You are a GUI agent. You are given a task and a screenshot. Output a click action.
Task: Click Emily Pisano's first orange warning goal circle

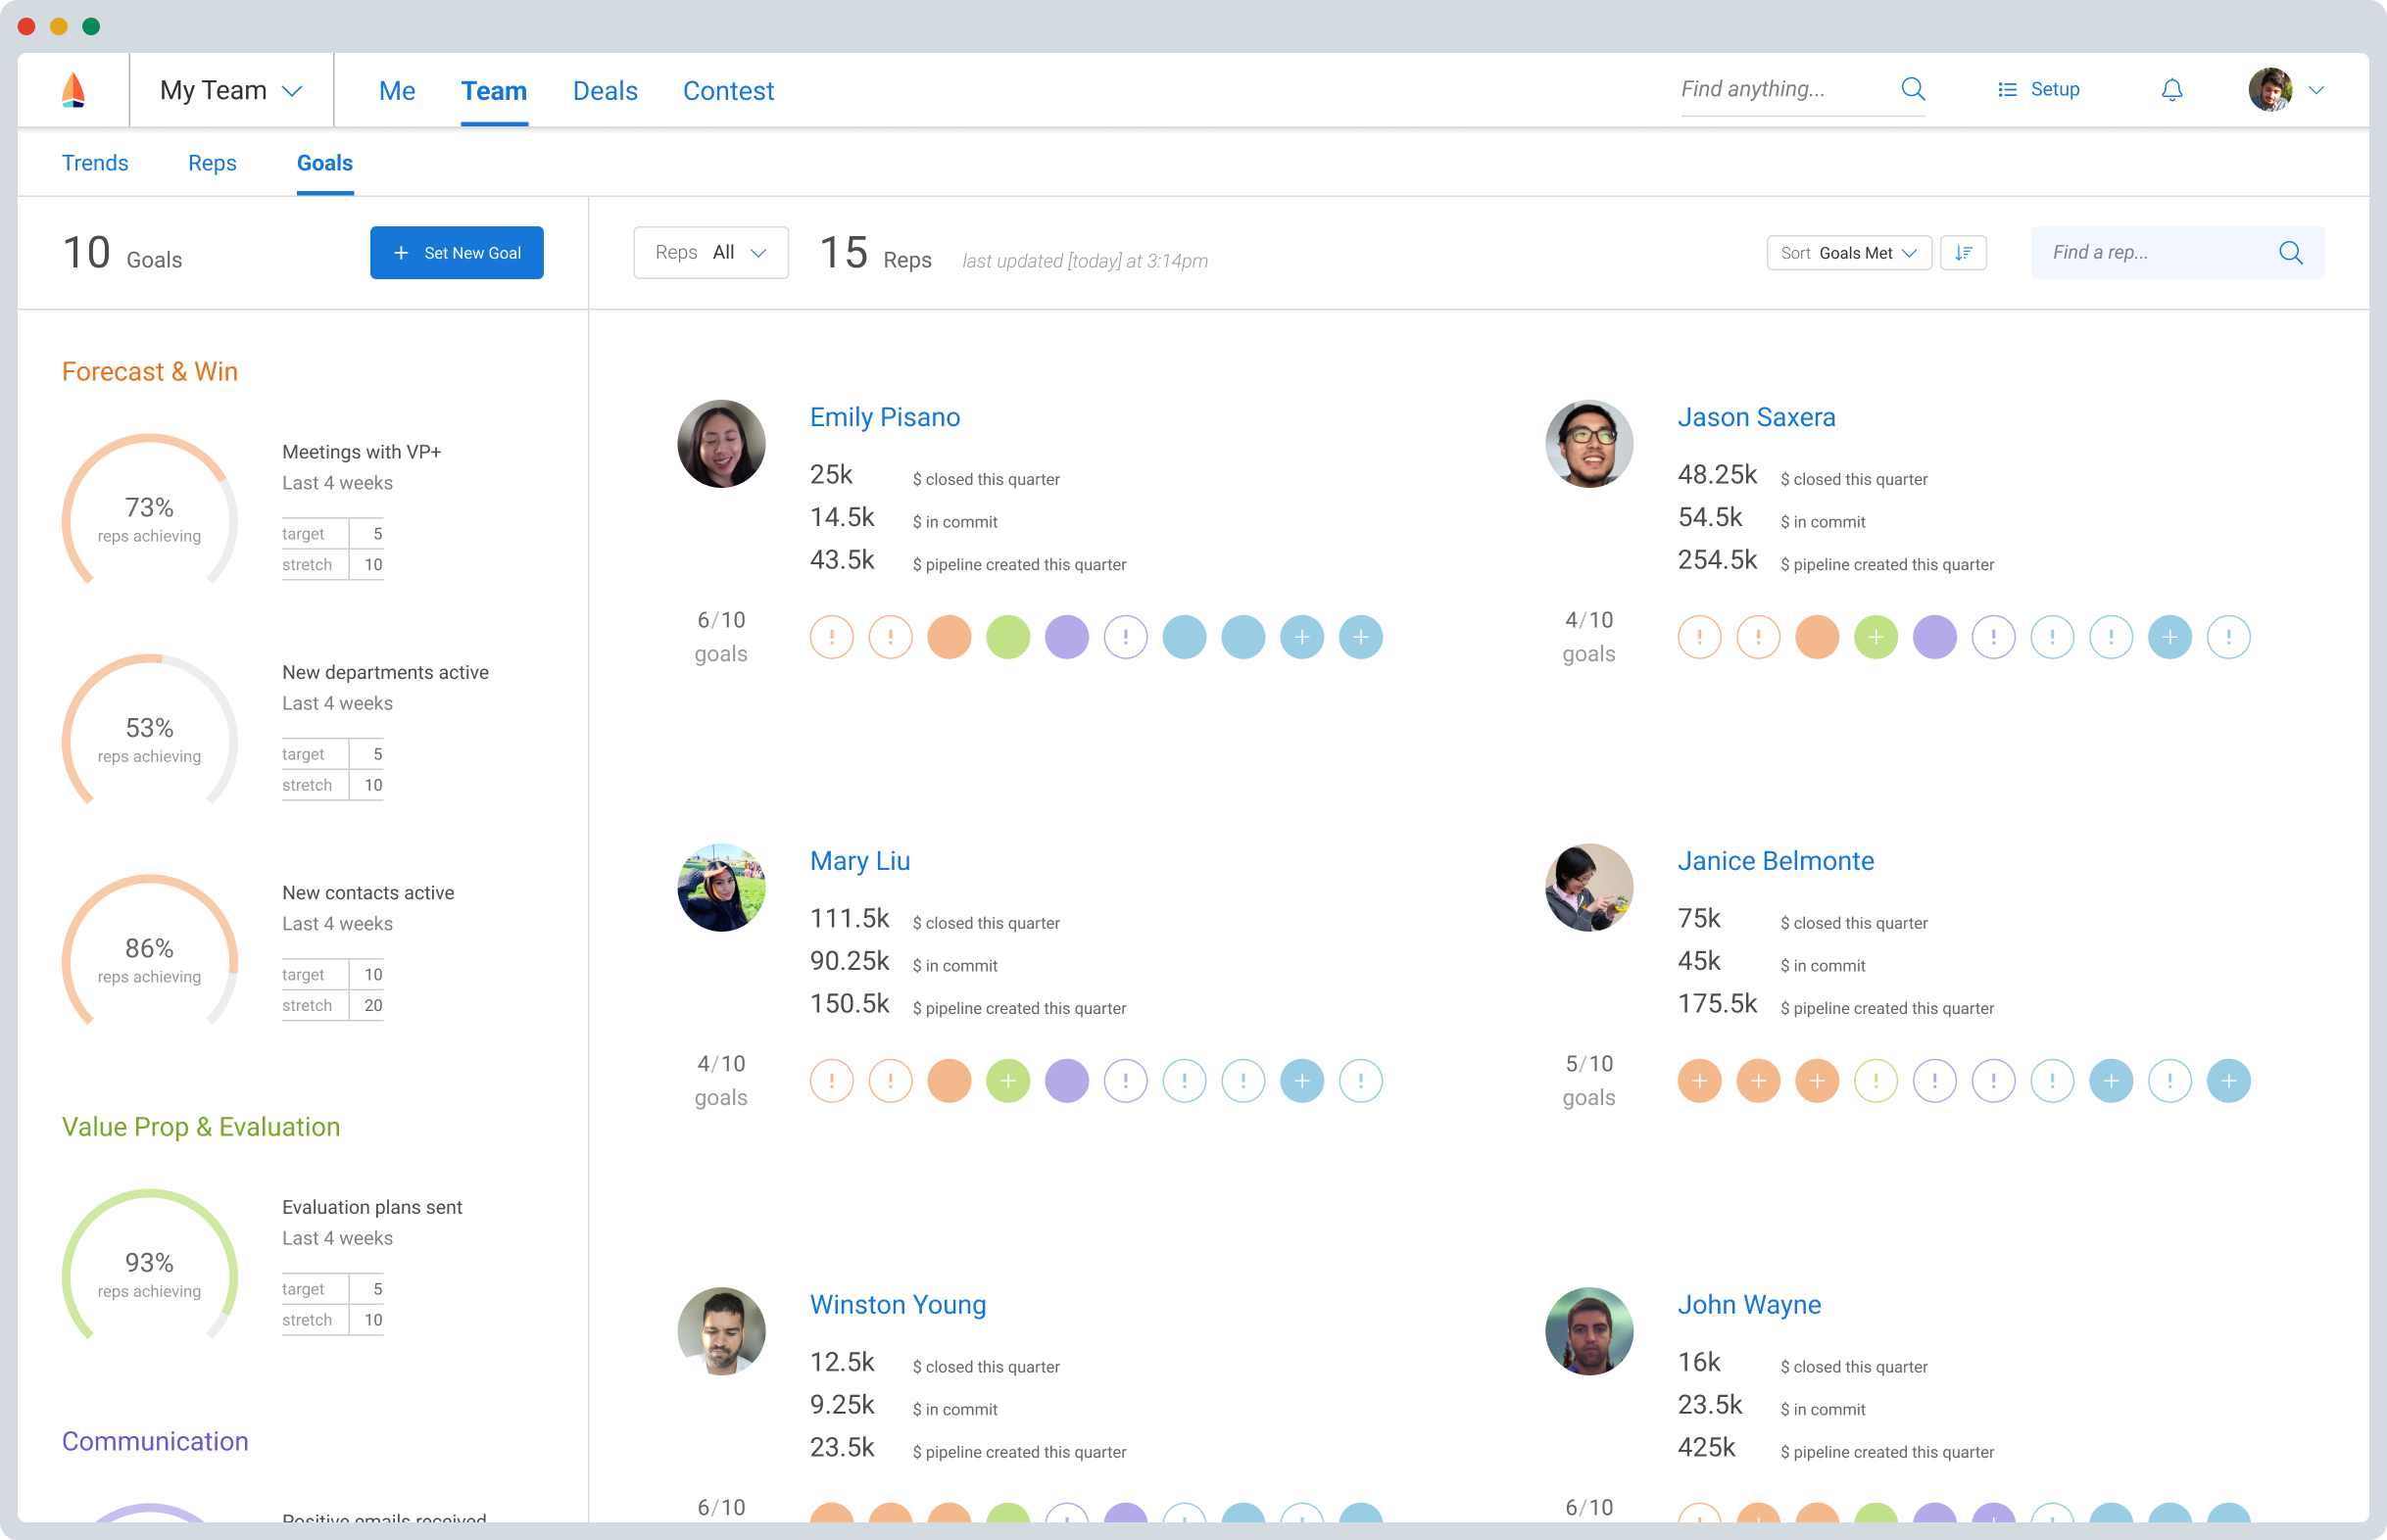coord(831,637)
